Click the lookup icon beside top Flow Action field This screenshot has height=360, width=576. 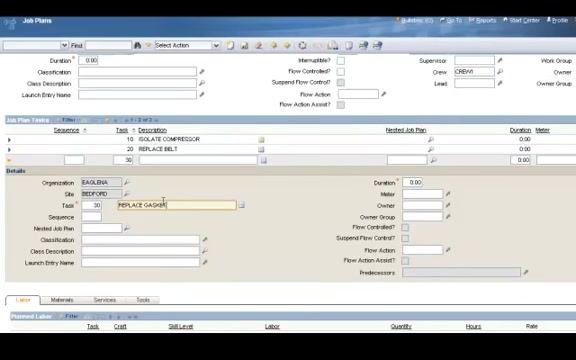[x=384, y=94]
